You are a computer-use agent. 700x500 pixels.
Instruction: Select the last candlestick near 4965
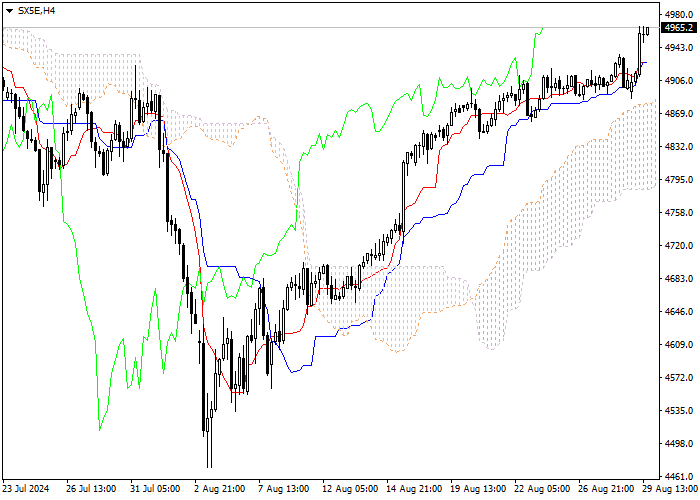pyautogui.click(x=647, y=30)
